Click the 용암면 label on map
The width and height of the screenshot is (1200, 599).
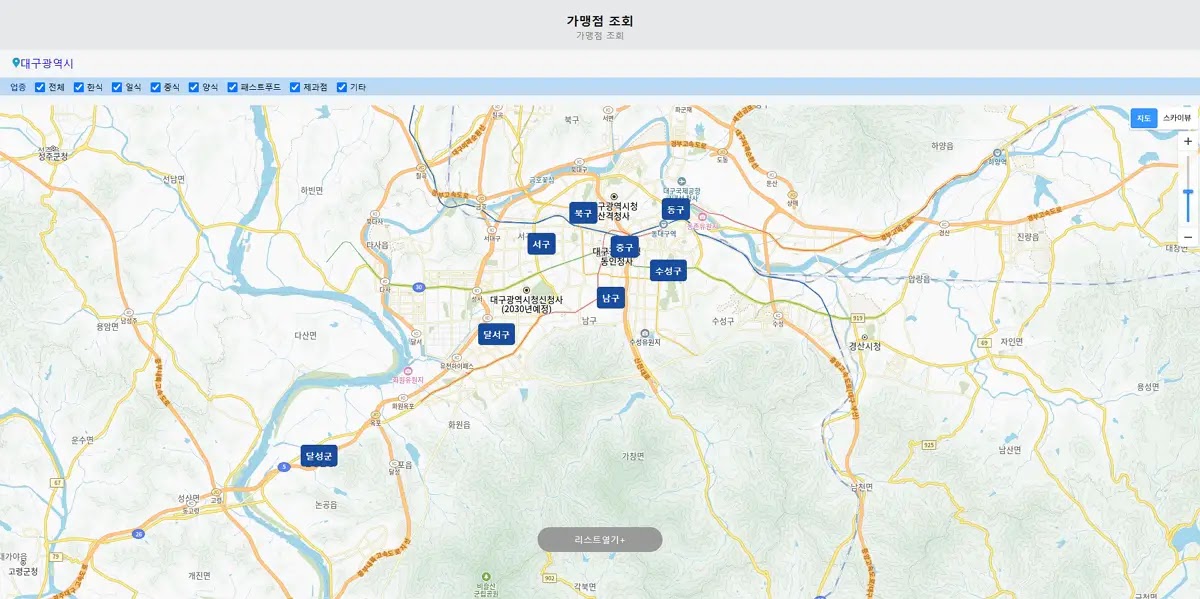[106, 326]
